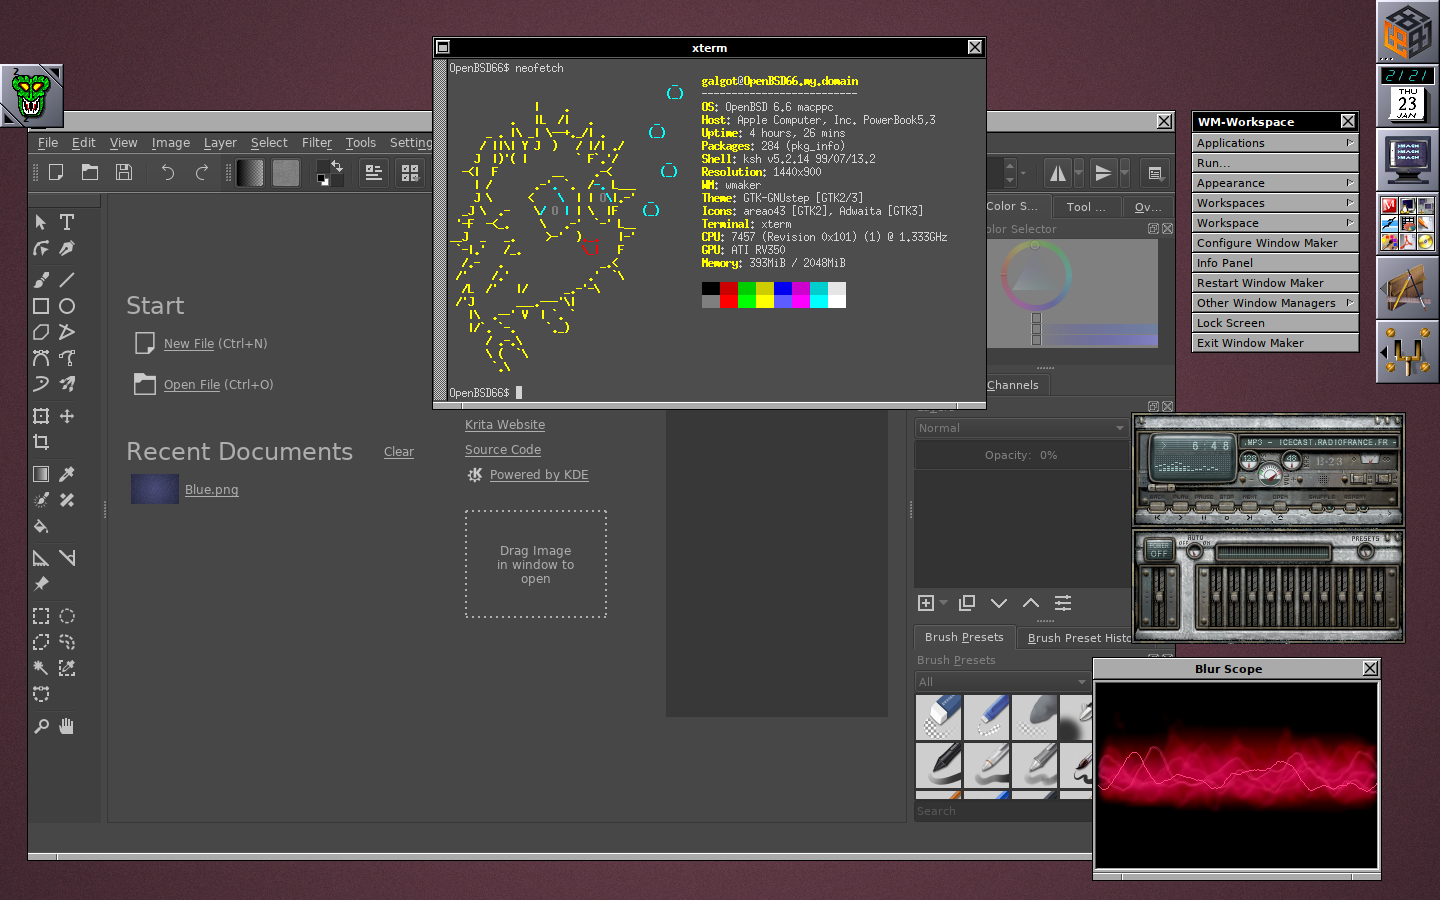This screenshot has width=1440, height=900.
Task: Select the Elliptical Selection tool
Action: click(67, 616)
